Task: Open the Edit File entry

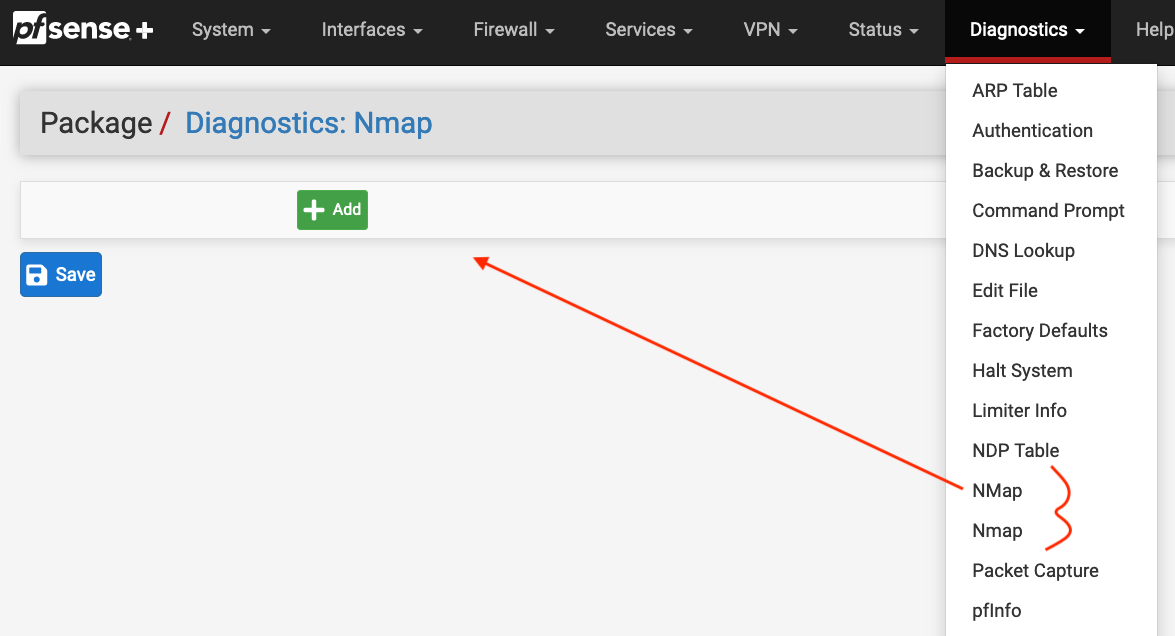Action: 1004,291
